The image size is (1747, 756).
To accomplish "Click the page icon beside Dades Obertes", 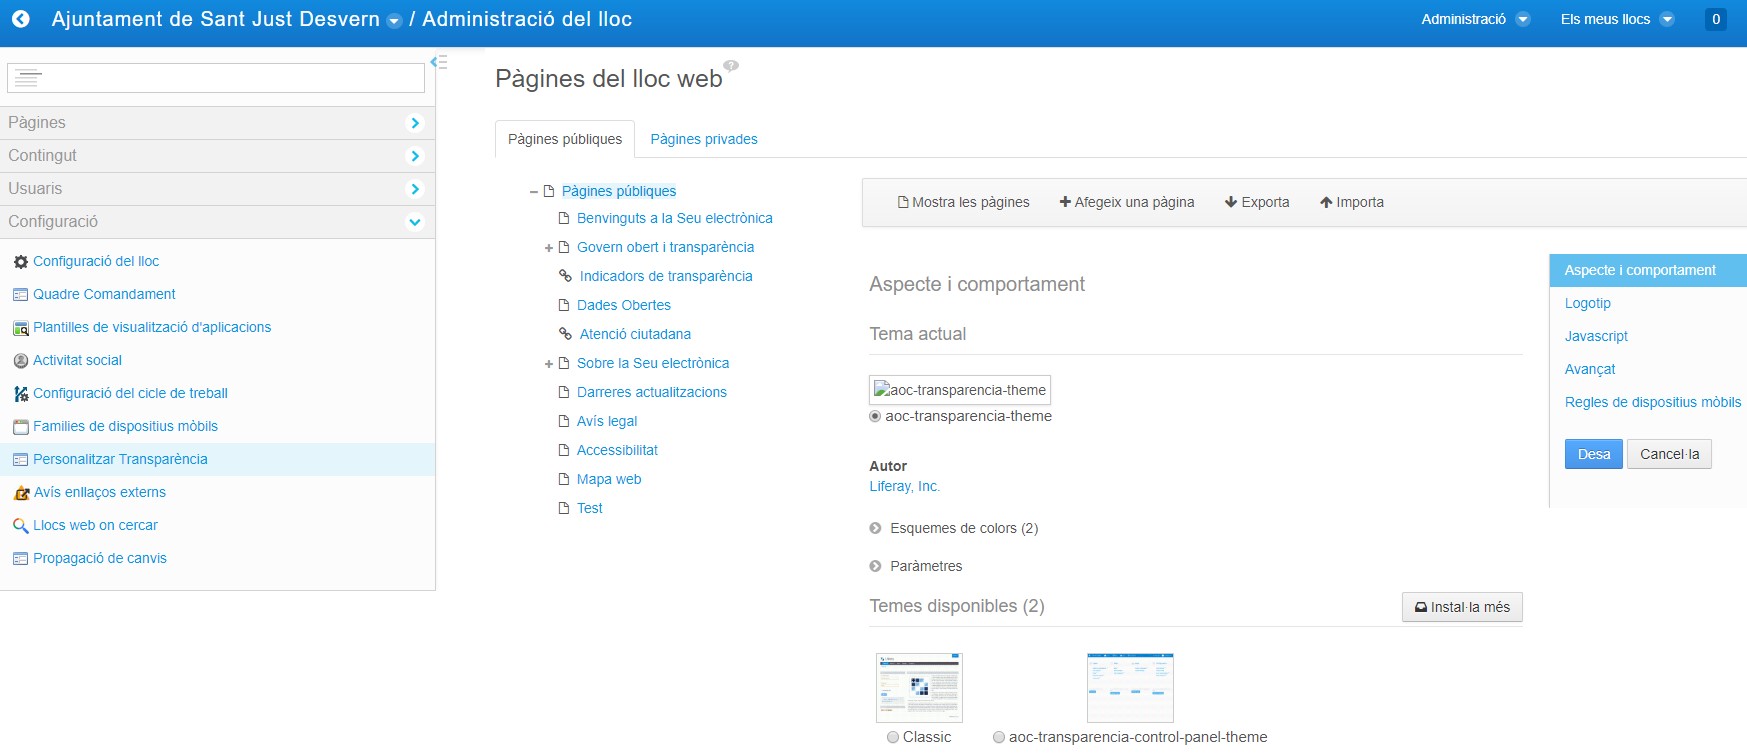I will [x=564, y=305].
